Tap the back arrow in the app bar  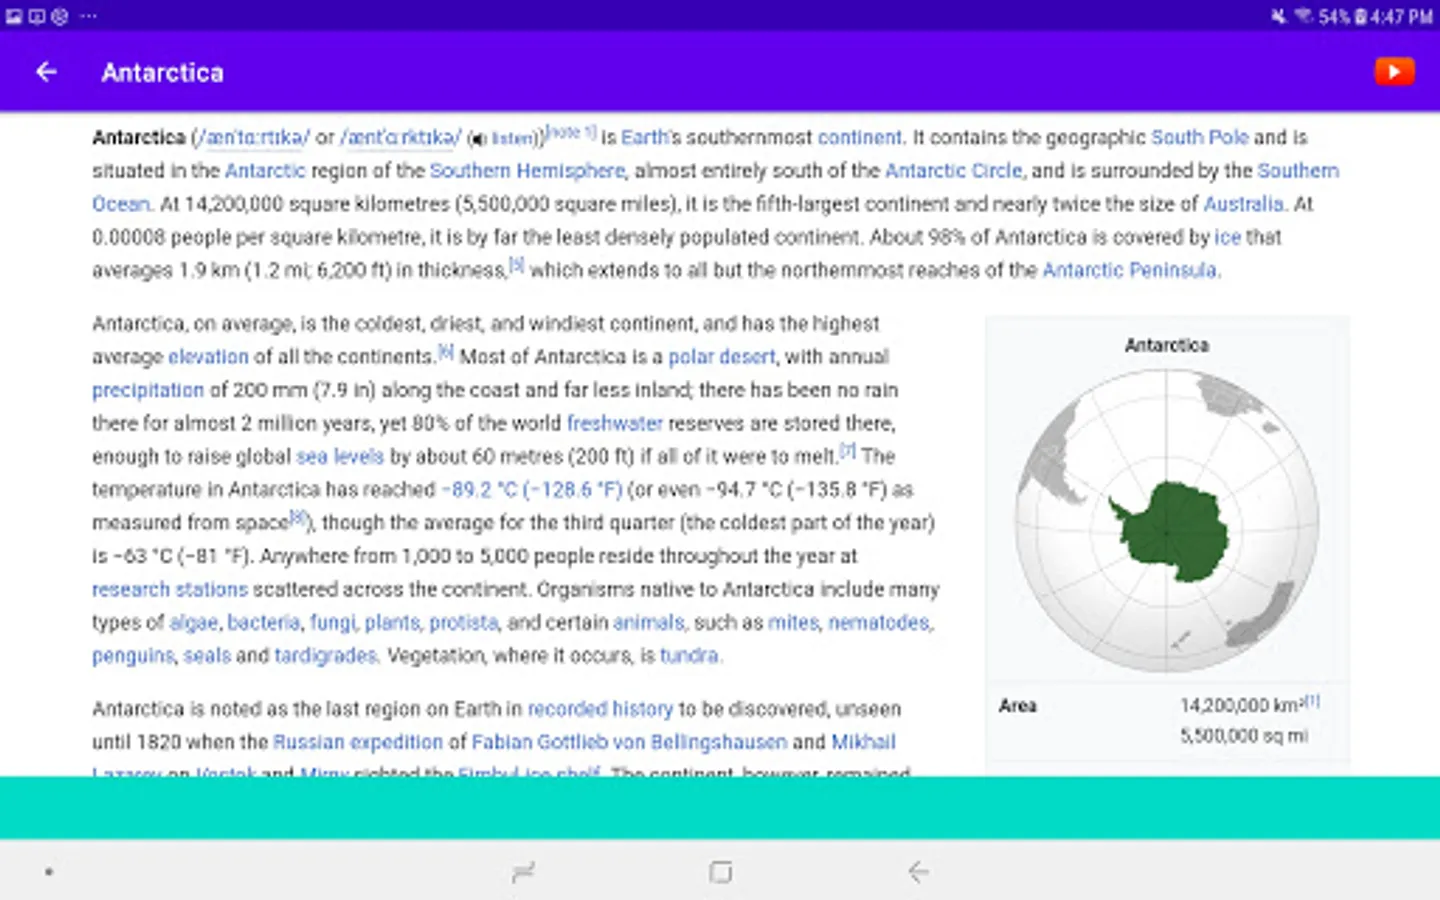pos(46,72)
